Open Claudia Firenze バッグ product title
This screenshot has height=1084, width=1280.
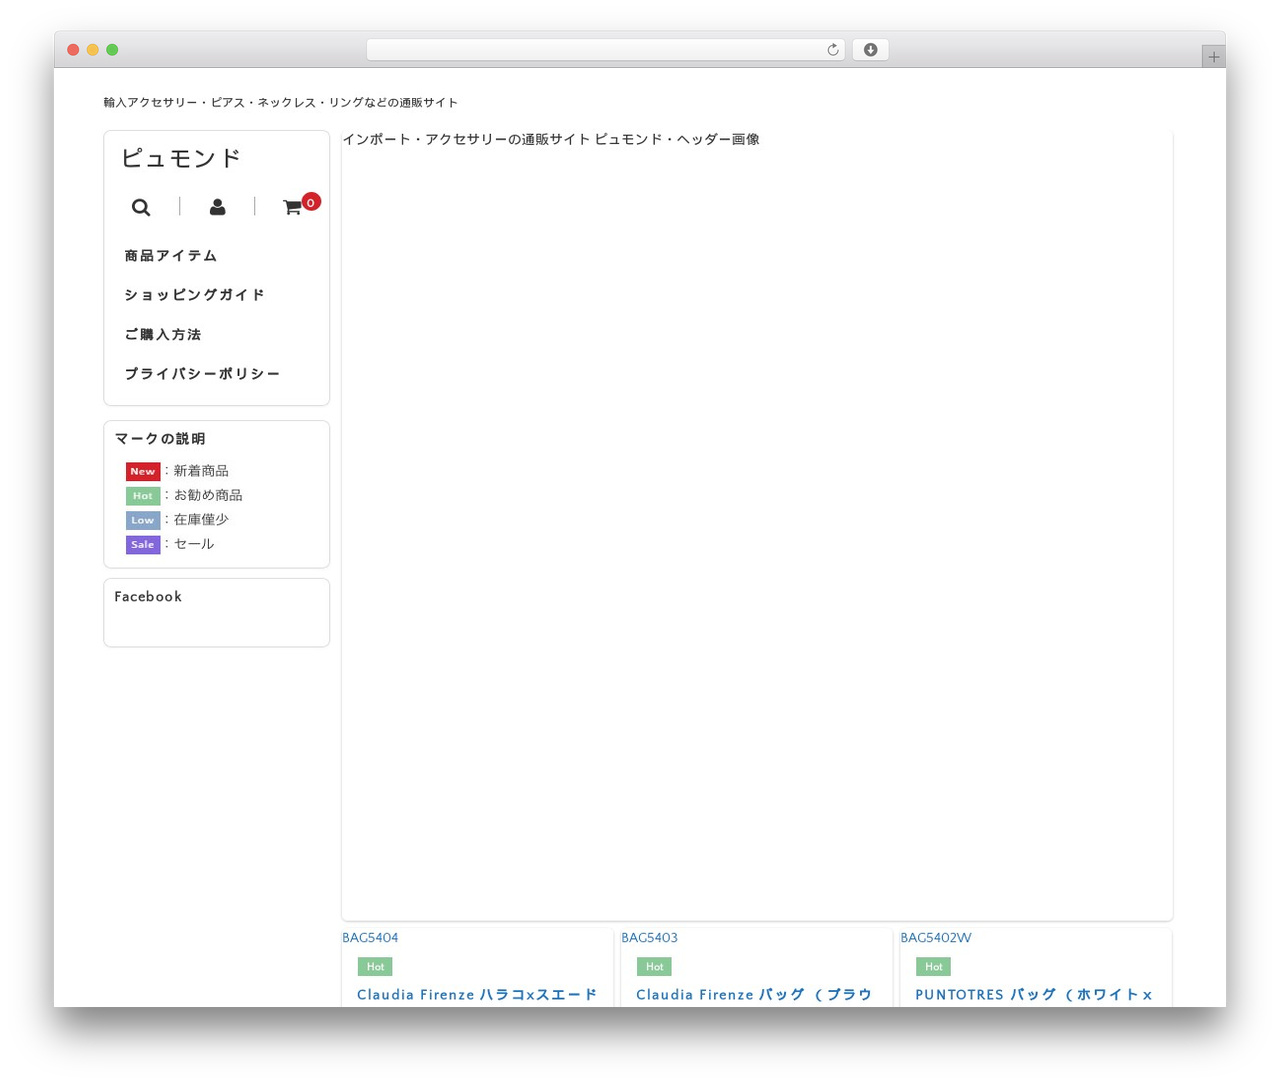(x=754, y=995)
